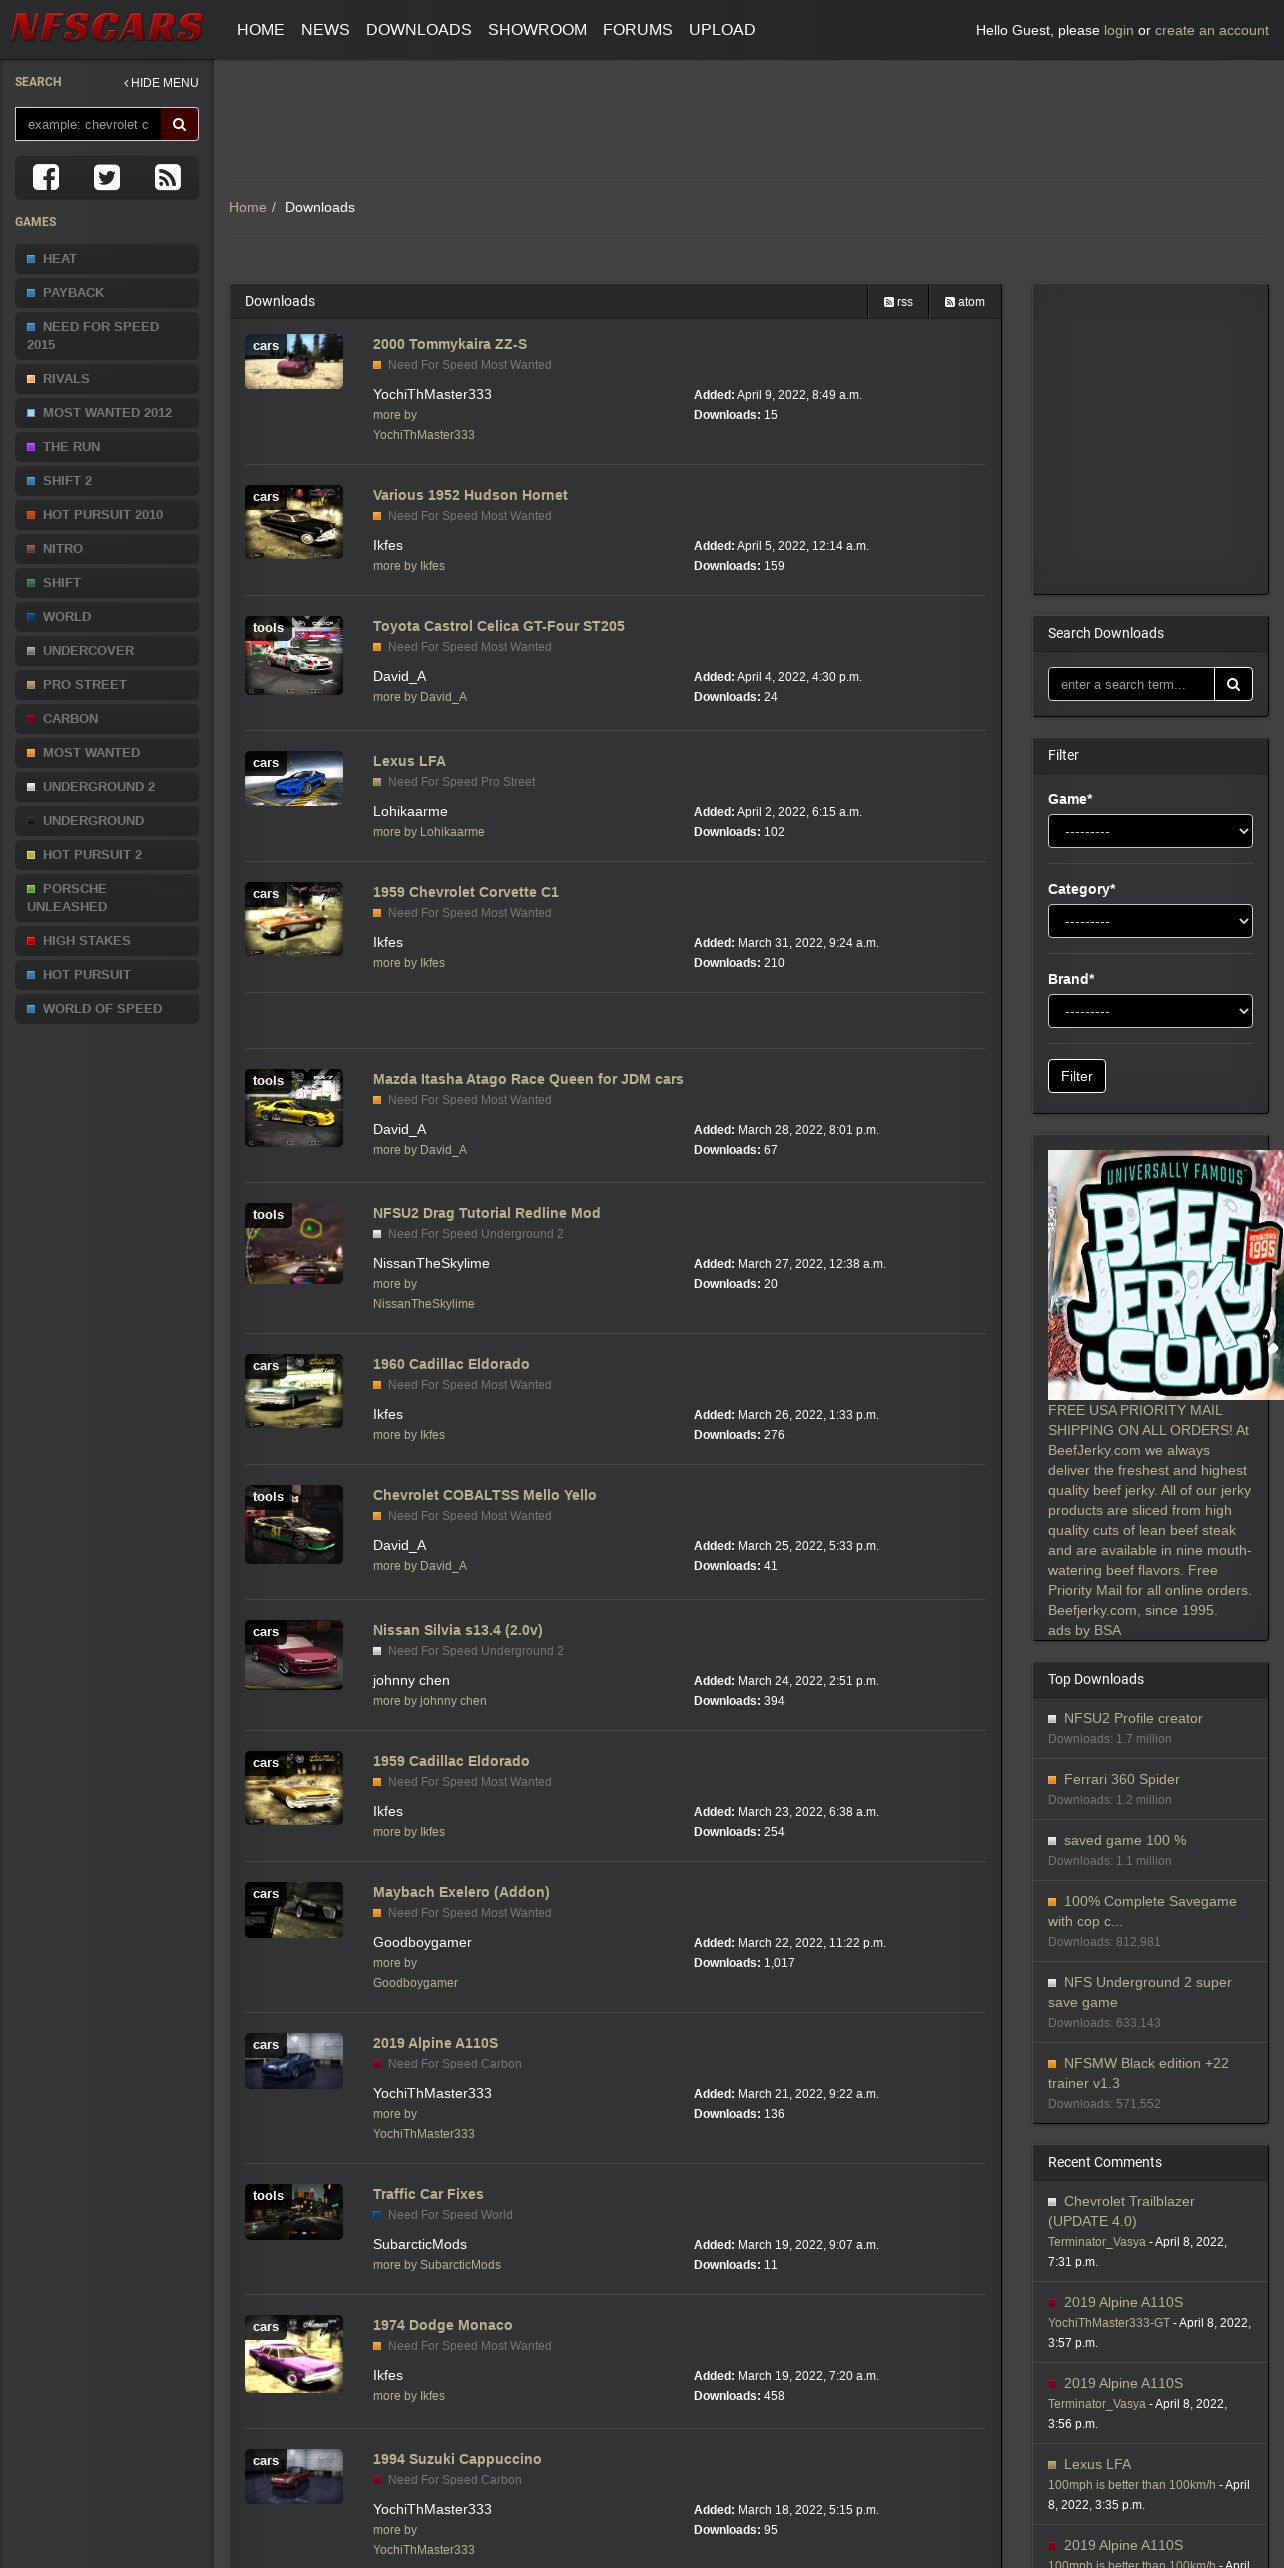Select Need For Speed 2015 game
Screen dimensions: 1284x2568
point(107,336)
